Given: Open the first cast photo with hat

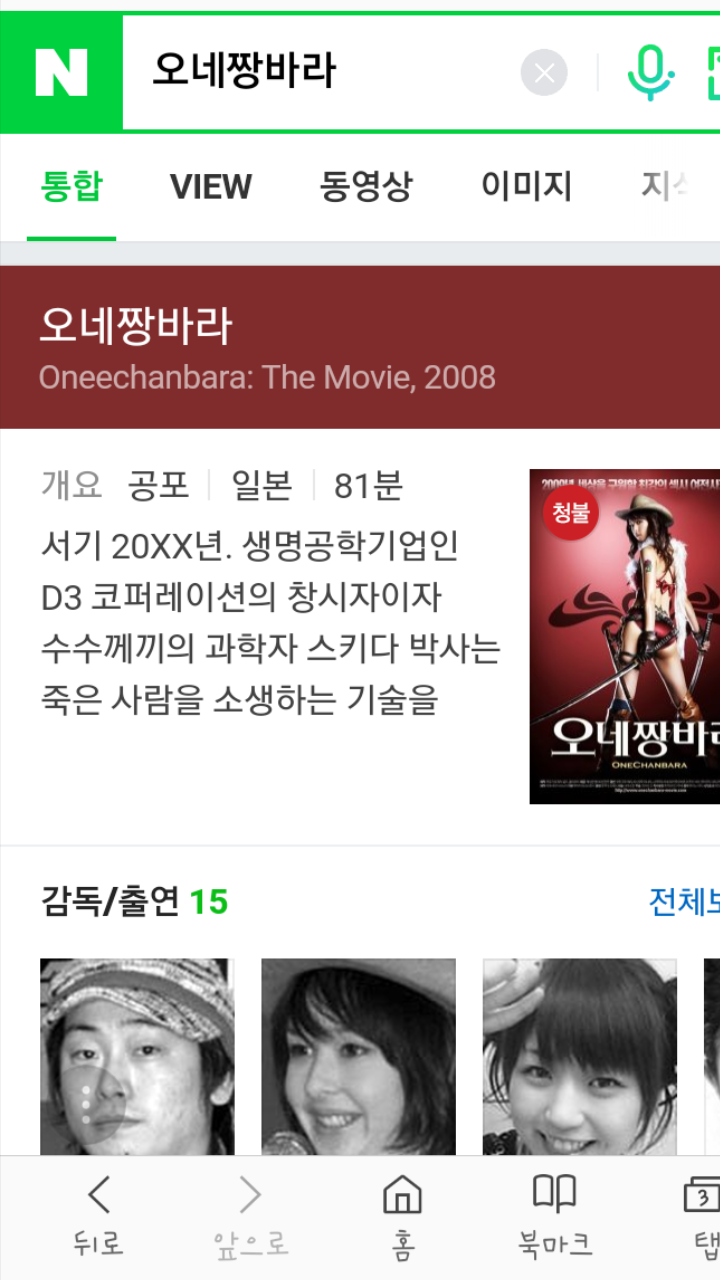Looking at the screenshot, I should (x=137, y=1057).
